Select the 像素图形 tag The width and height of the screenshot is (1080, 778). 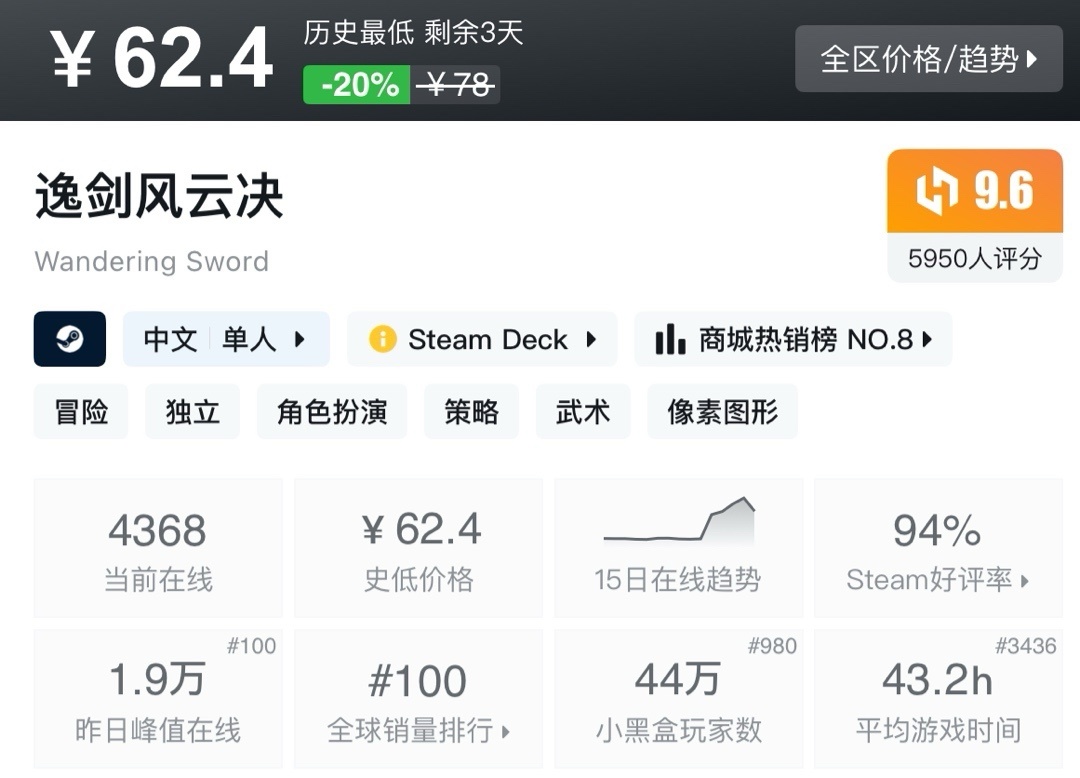723,412
